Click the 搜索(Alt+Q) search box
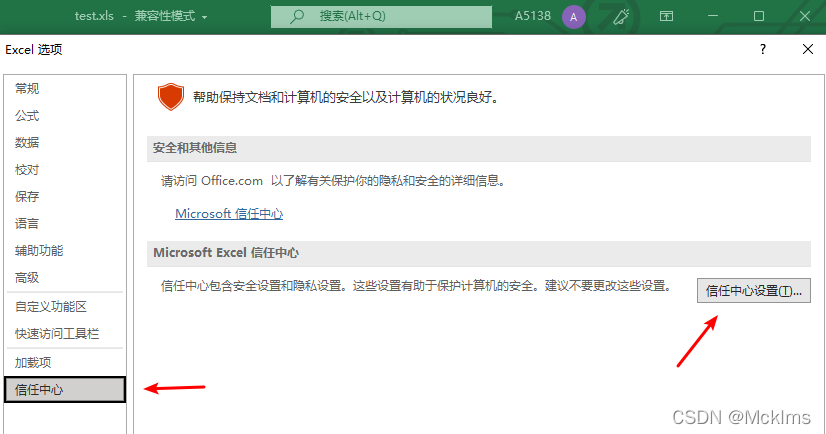The width and height of the screenshot is (826, 434). [381, 16]
